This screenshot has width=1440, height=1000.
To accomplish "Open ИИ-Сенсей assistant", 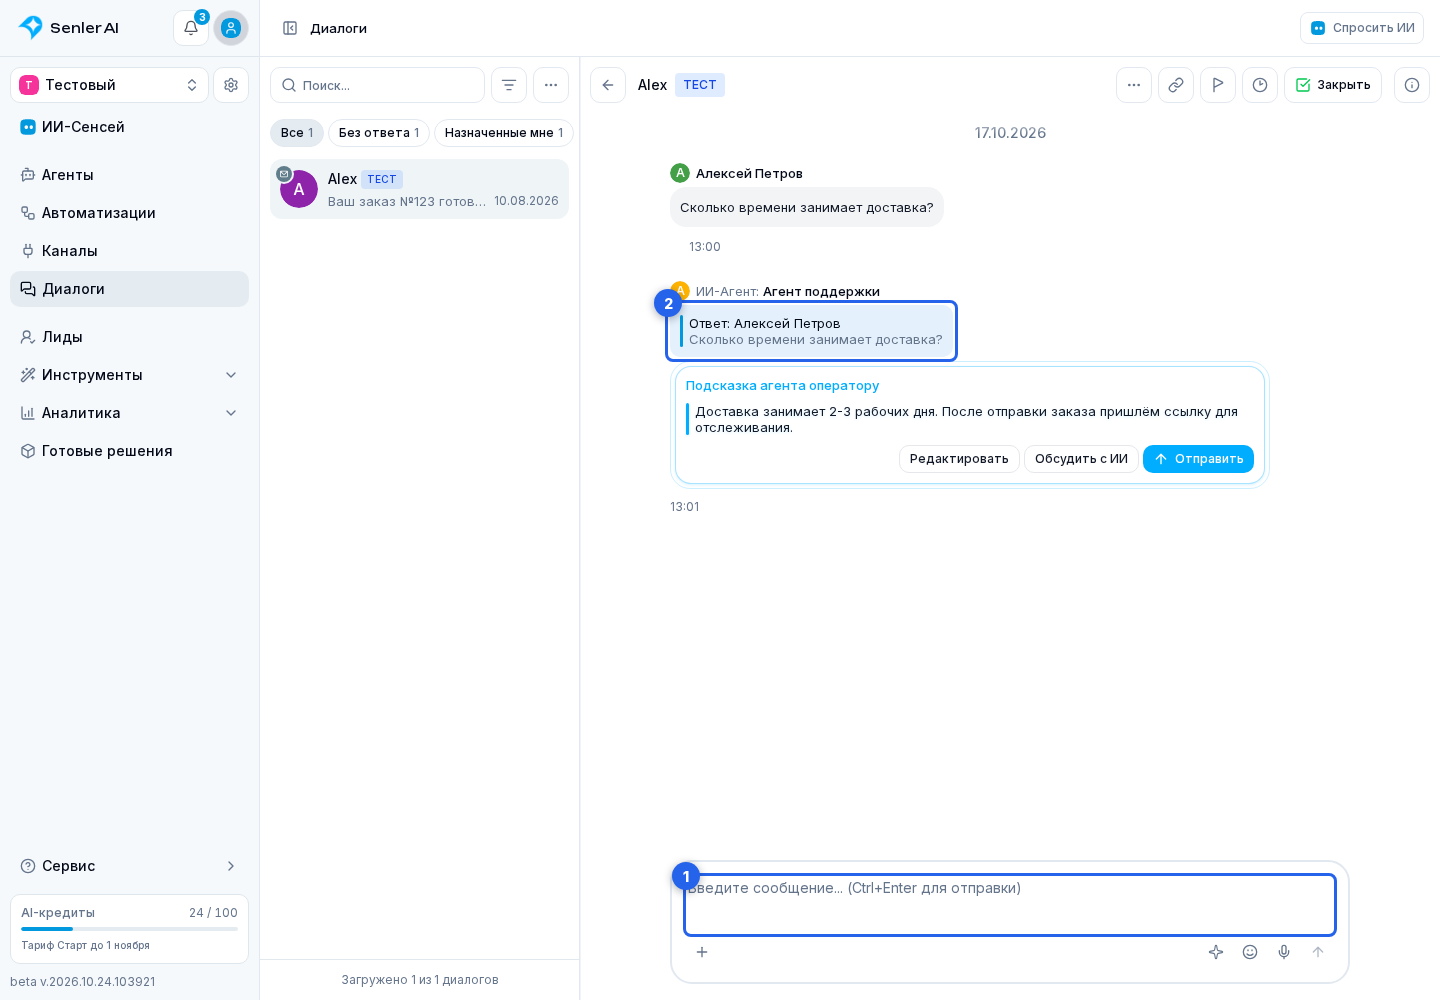I will (130, 127).
